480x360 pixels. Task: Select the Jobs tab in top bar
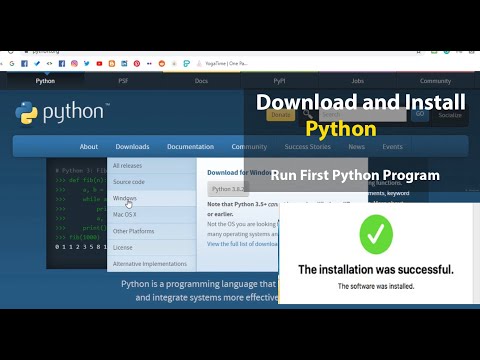click(x=357, y=81)
